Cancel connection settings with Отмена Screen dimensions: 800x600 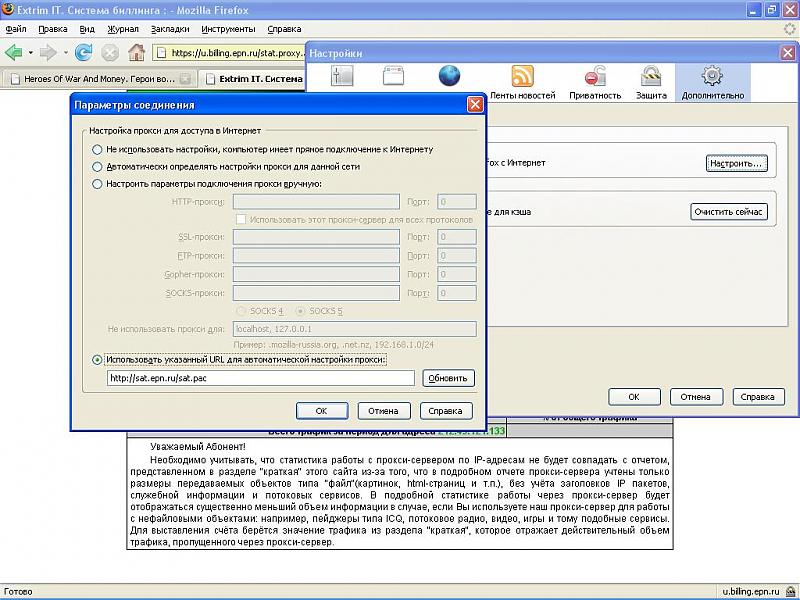click(384, 411)
